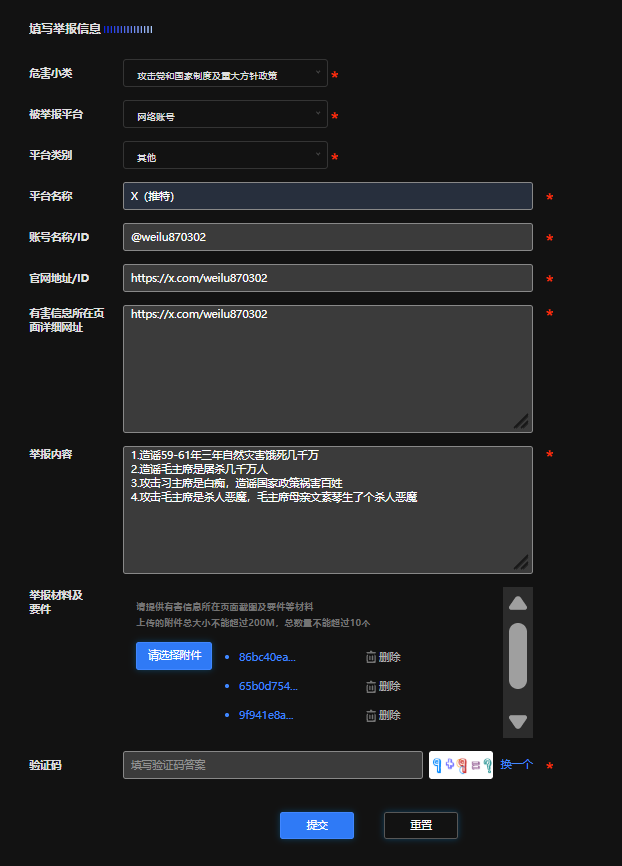The height and width of the screenshot is (866, 622).
Task: Click the 请选择附件 button
Action: click(174, 656)
